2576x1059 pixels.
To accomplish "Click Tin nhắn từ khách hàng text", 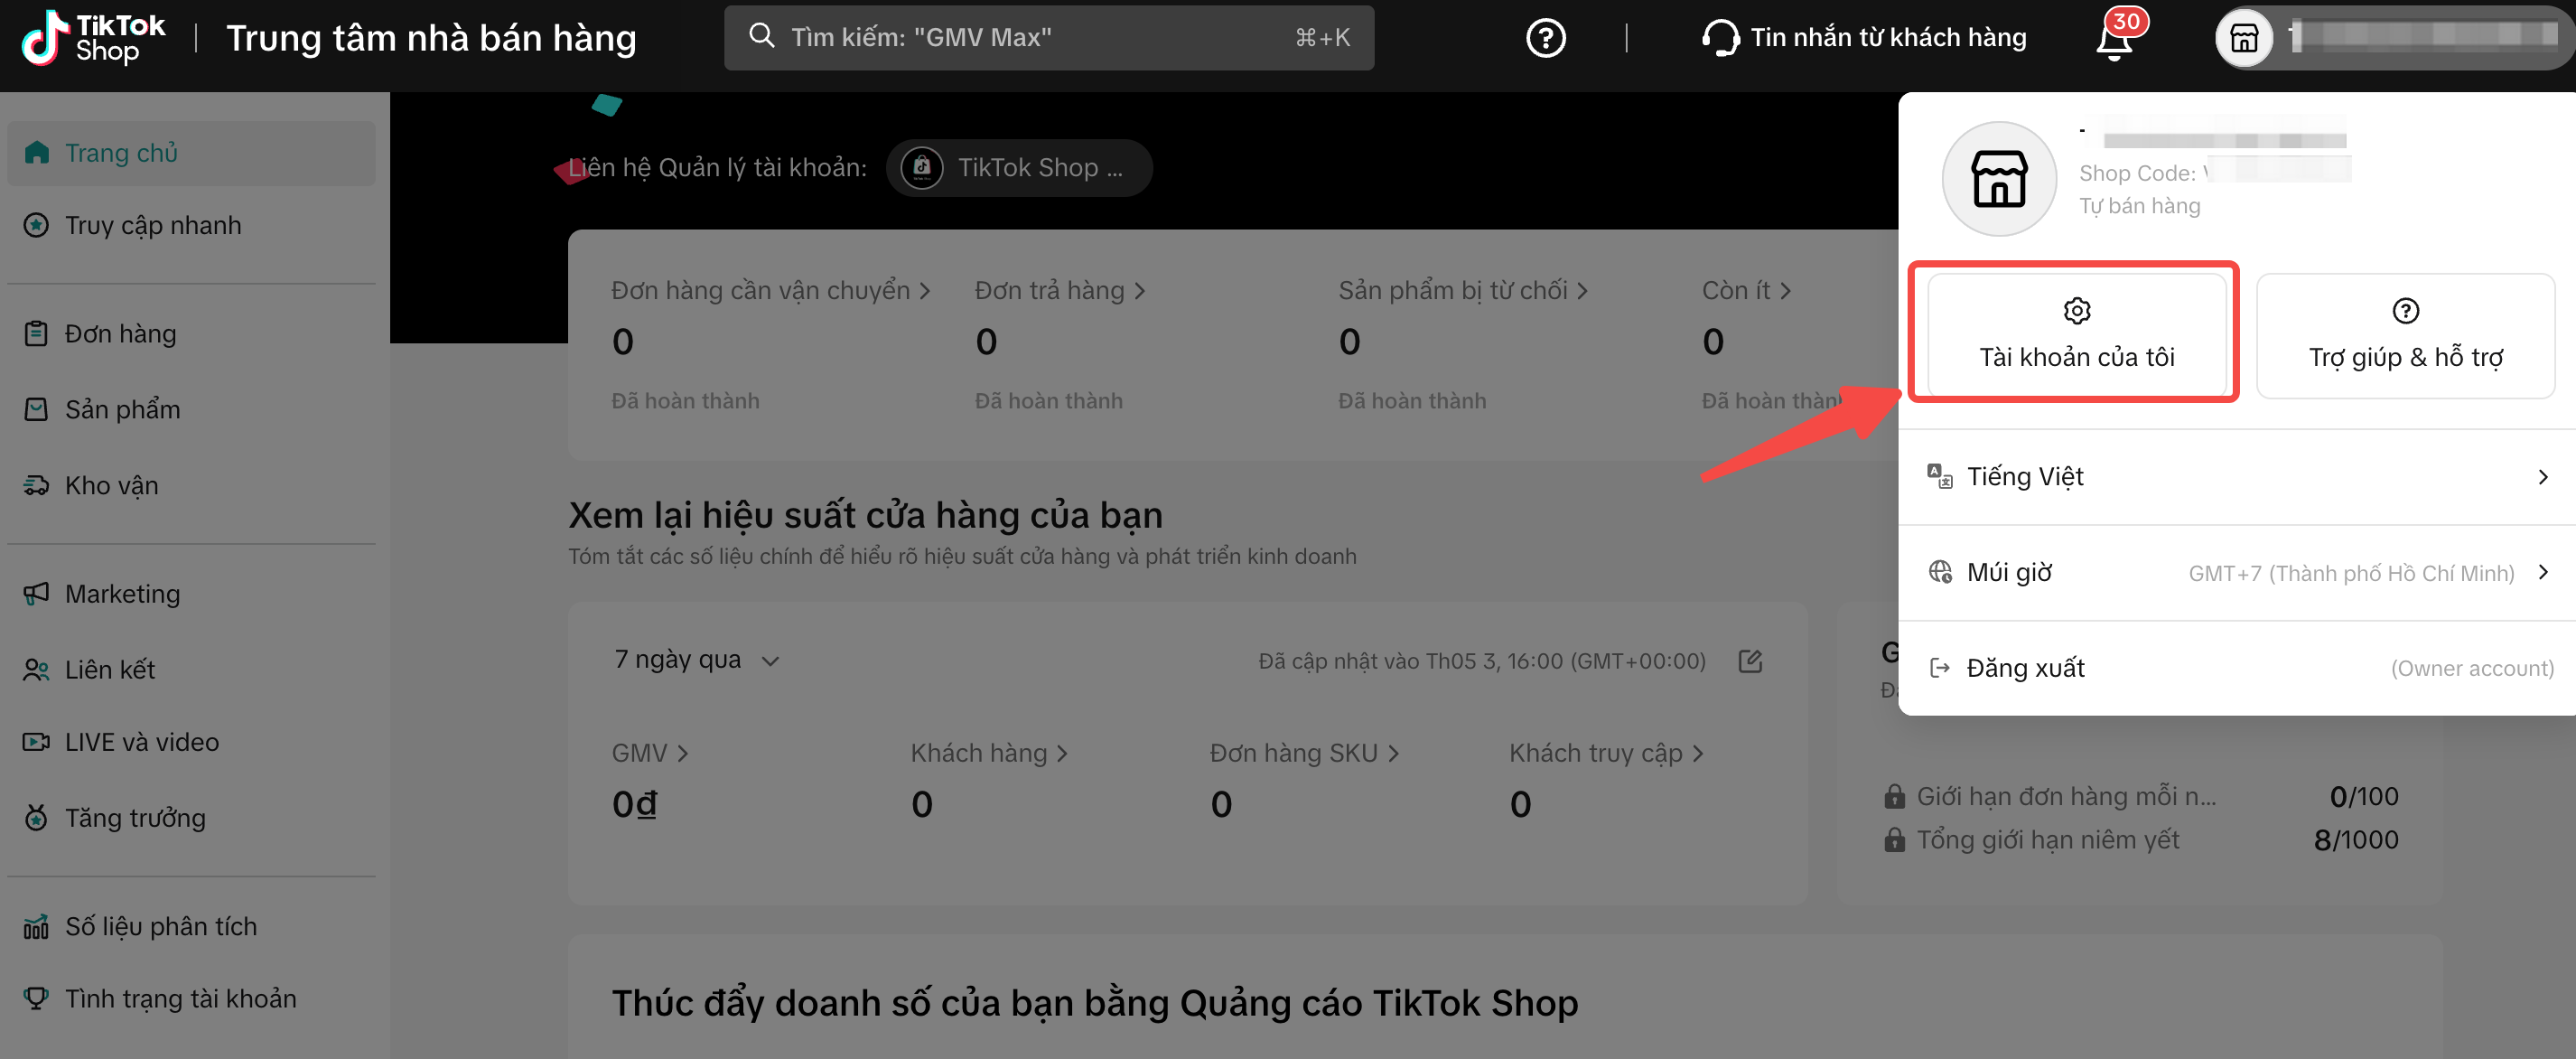I will (x=1888, y=37).
